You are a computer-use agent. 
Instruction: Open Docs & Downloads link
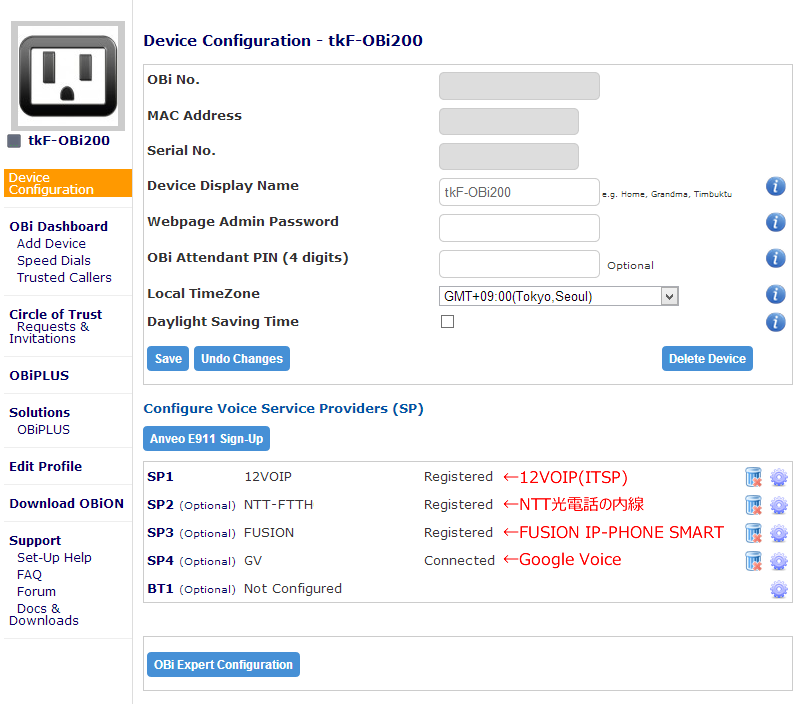tap(44, 614)
